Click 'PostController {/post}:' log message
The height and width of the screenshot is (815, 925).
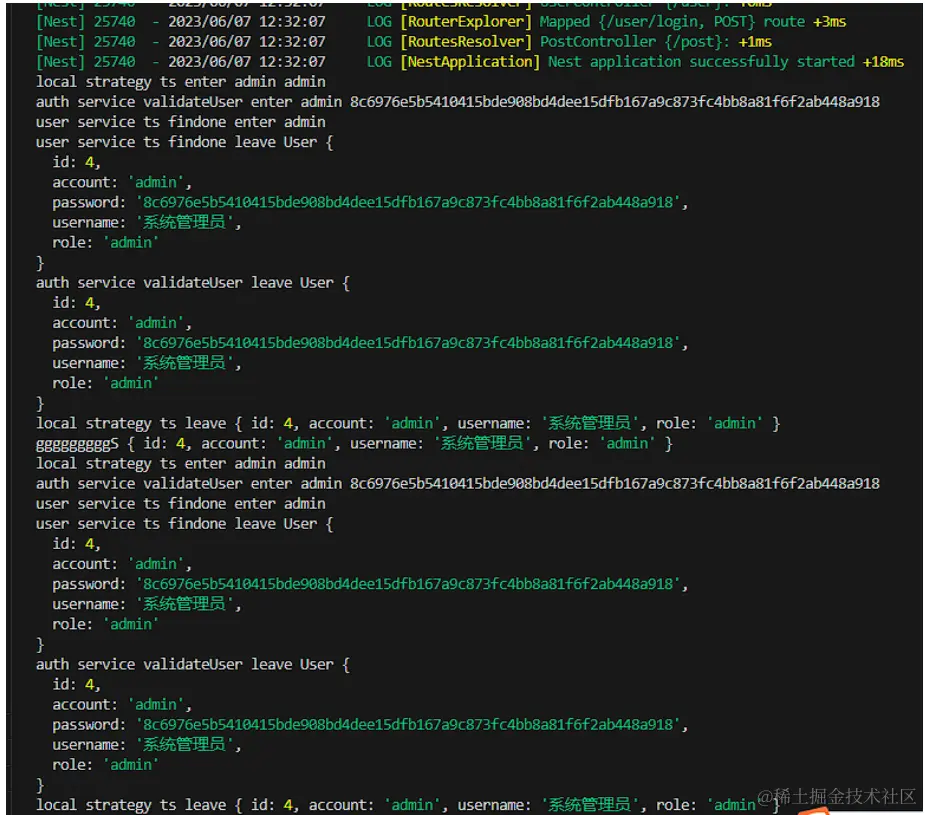635,42
